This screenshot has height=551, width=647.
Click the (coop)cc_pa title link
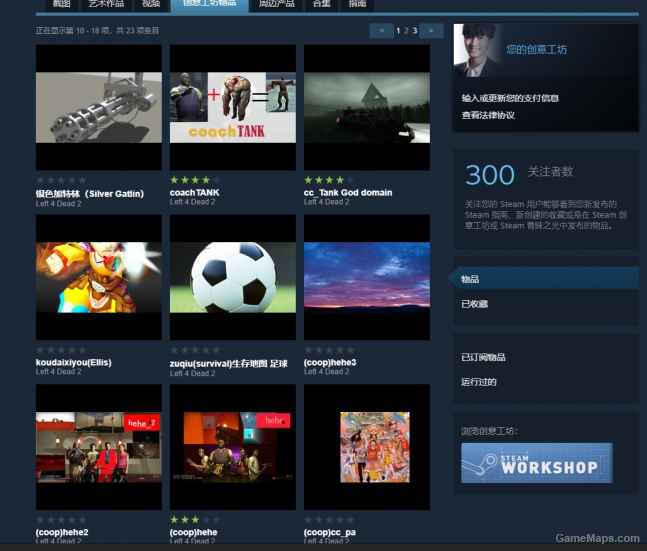330,532
